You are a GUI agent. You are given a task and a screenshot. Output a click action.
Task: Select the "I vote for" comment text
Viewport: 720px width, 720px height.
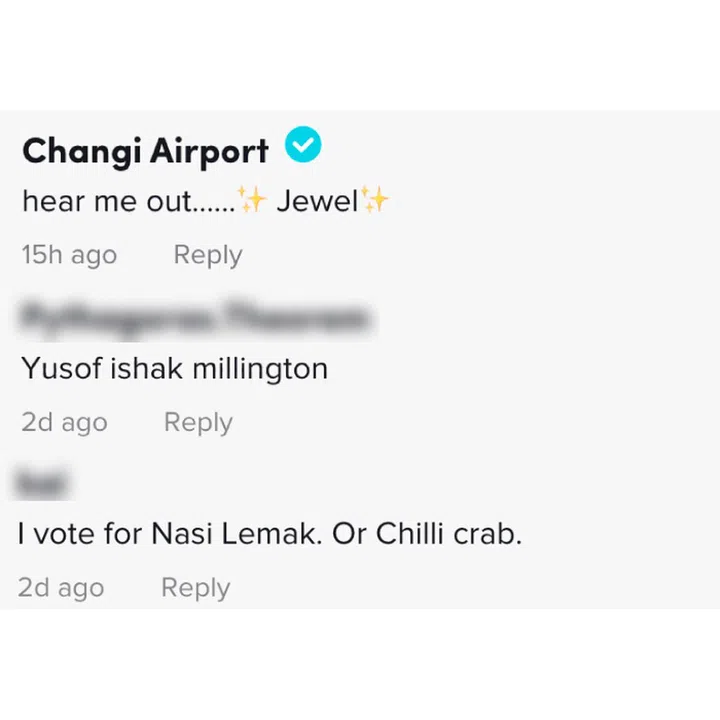[270, 534]
